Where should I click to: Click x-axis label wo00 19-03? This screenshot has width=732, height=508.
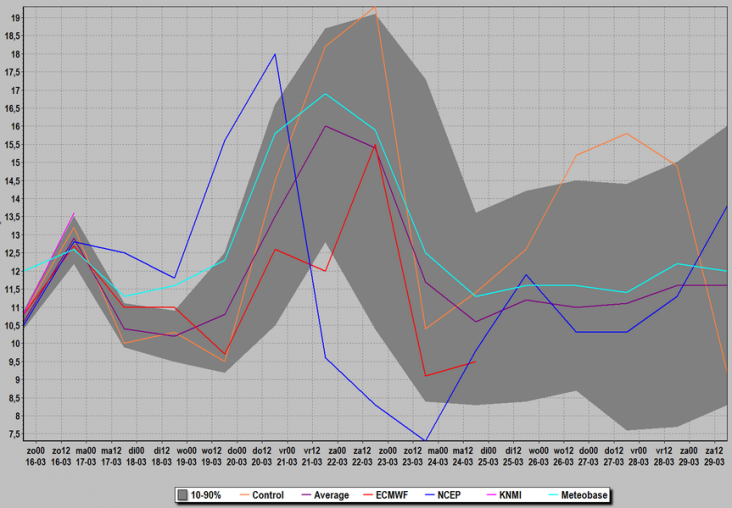[186, 456]
